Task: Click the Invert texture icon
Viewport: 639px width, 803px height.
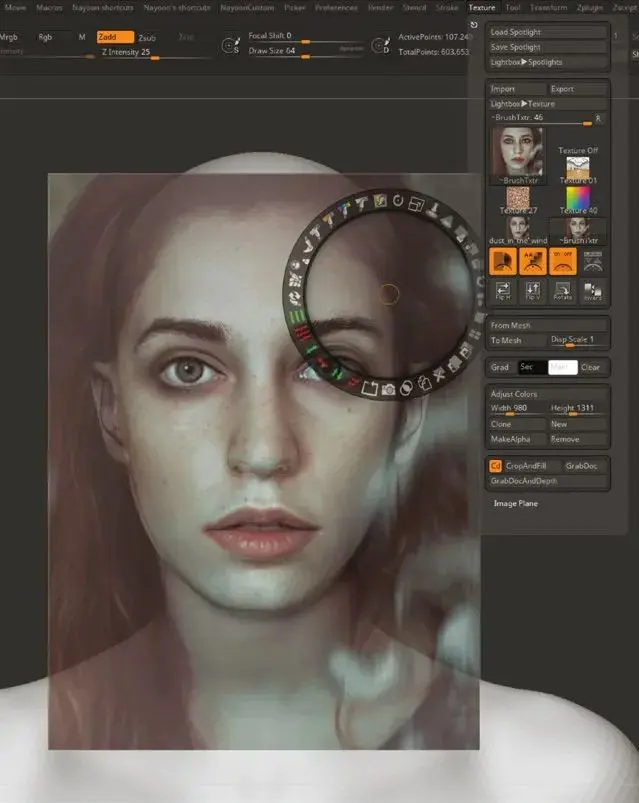Action: click(592, 291)
